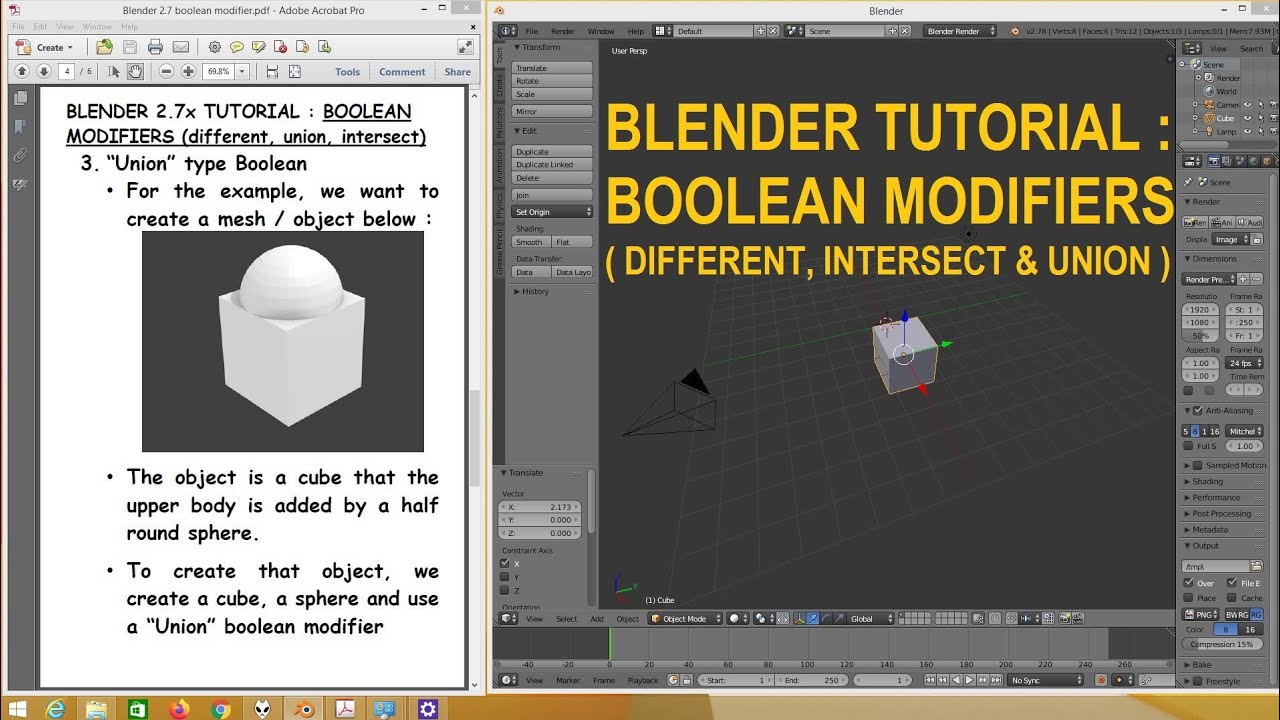This screenshot has width=1280, height=720.
Task: Enable the Y constraint axis checkbox
Action: coord(505,577)
